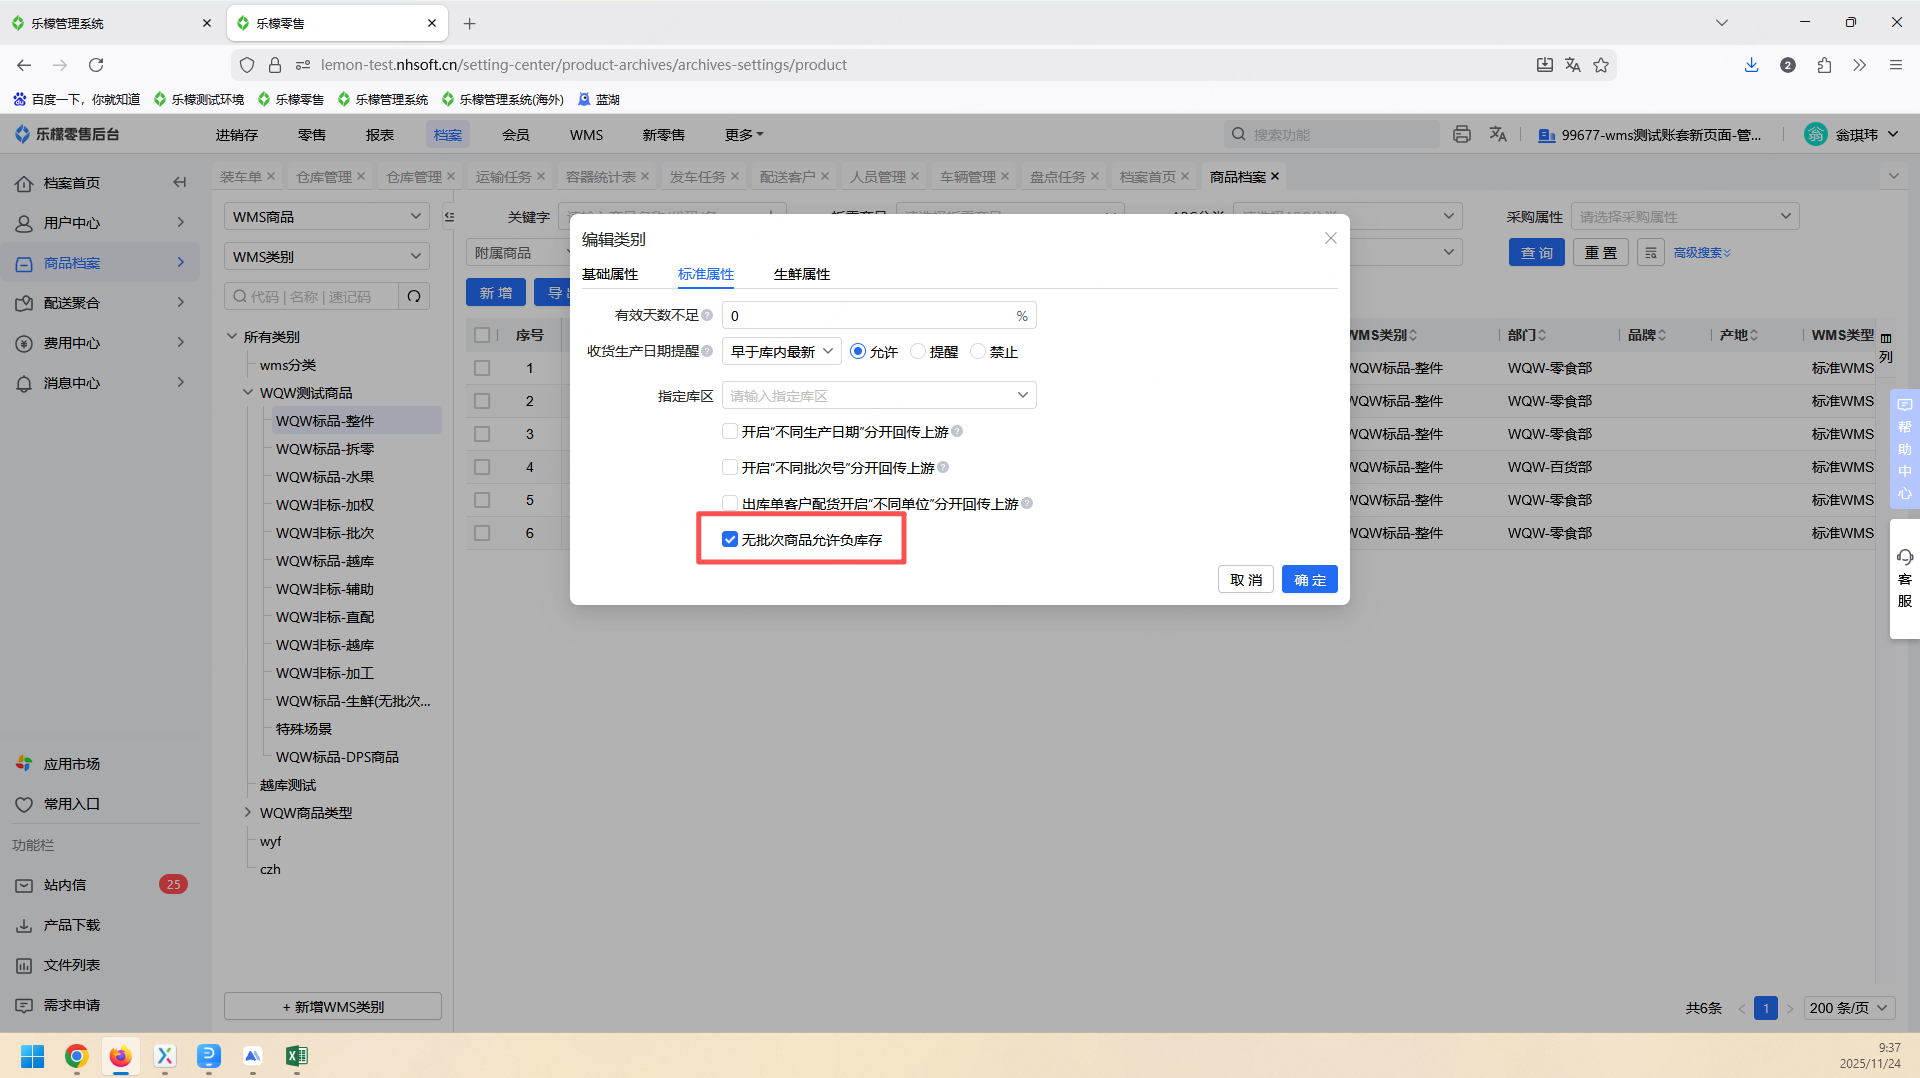Click the 取消 button
1920x1078 pixels.
click(1246, 580)
